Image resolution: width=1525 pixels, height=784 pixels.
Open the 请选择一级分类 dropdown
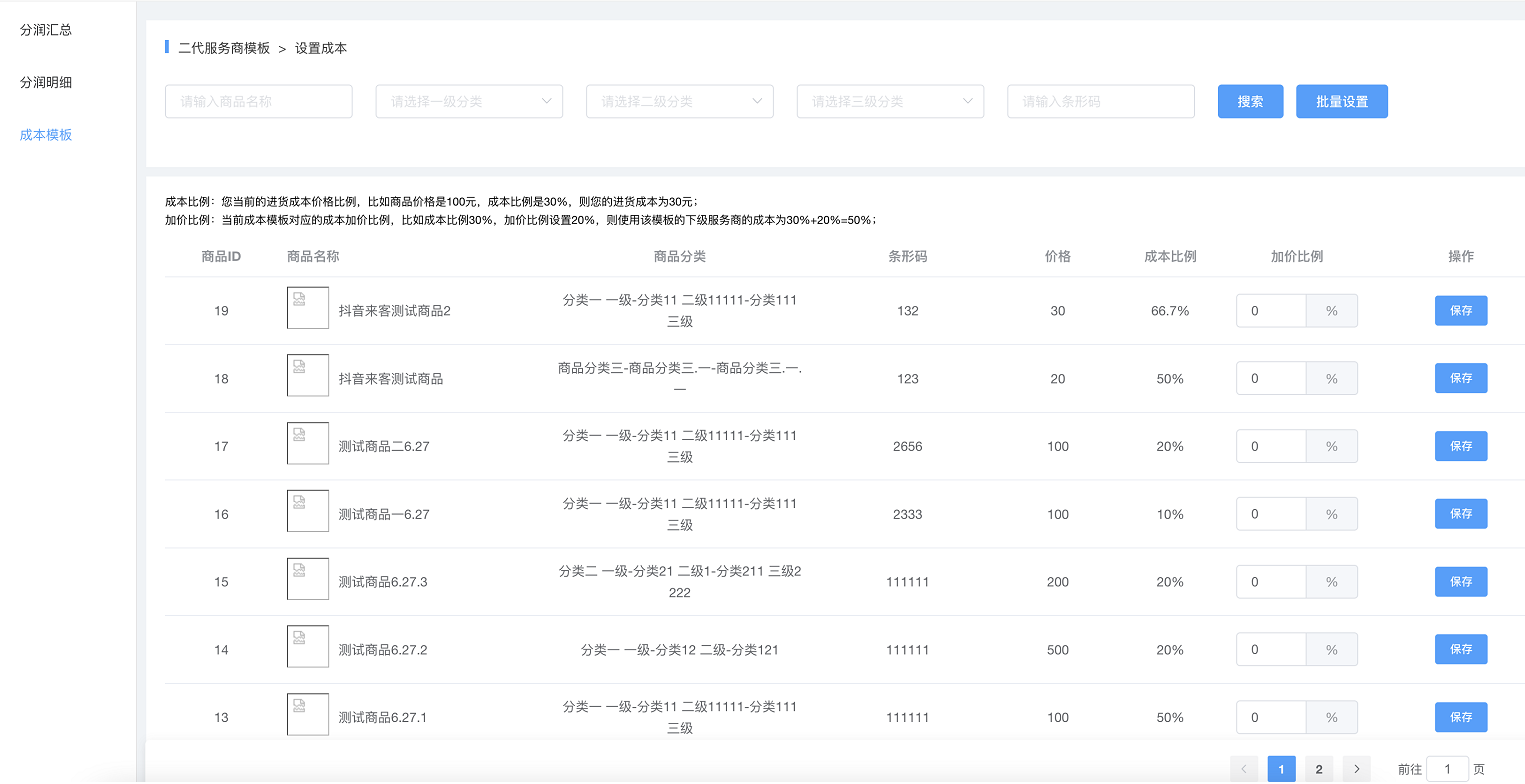[469, 101]
